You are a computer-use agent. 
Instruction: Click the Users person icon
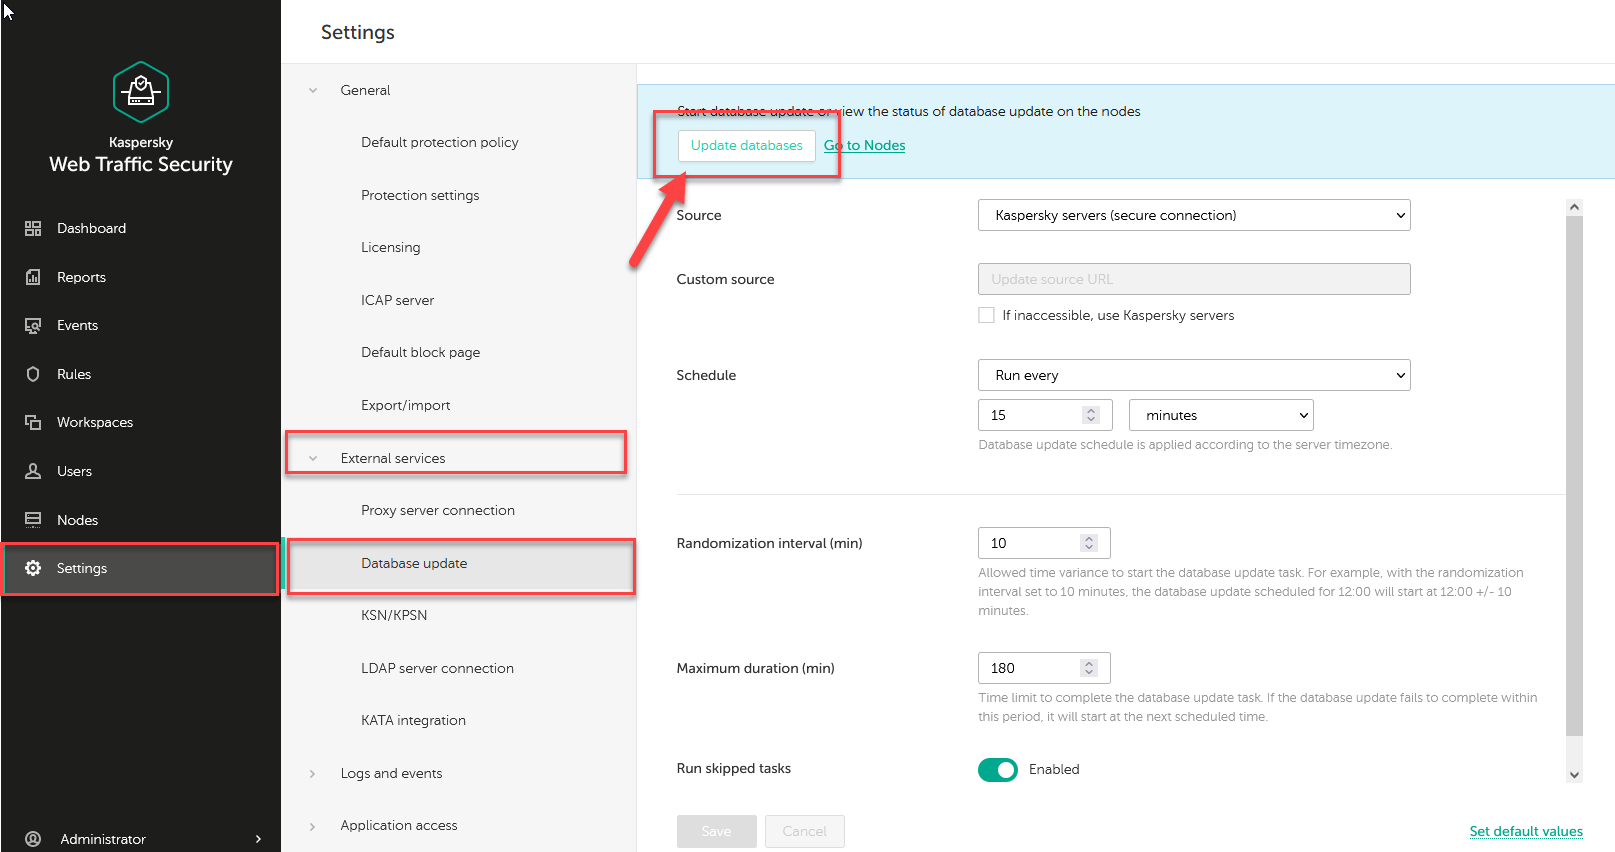click(33, 471)
